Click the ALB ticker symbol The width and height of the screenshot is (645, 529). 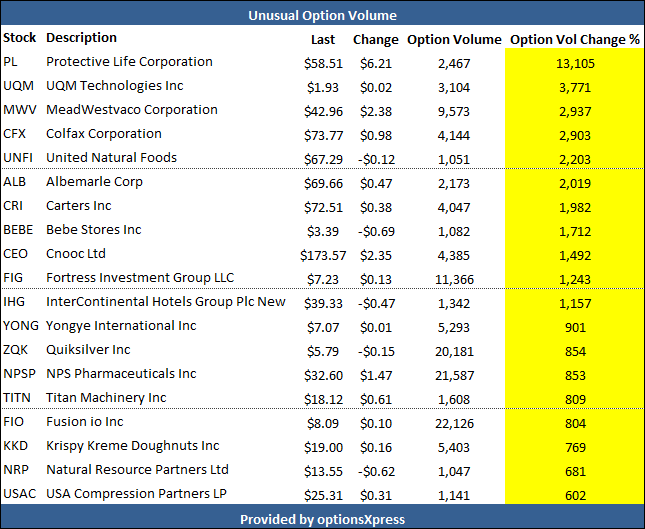(14, 182)
